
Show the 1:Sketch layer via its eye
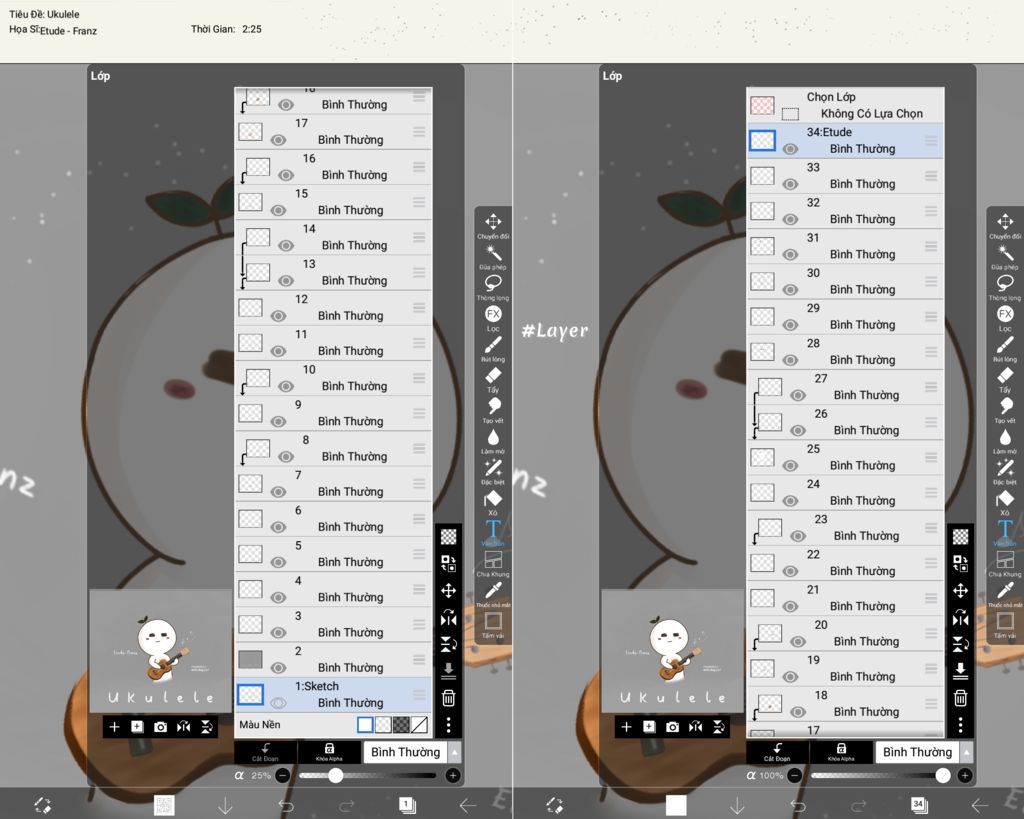(278, 703)
